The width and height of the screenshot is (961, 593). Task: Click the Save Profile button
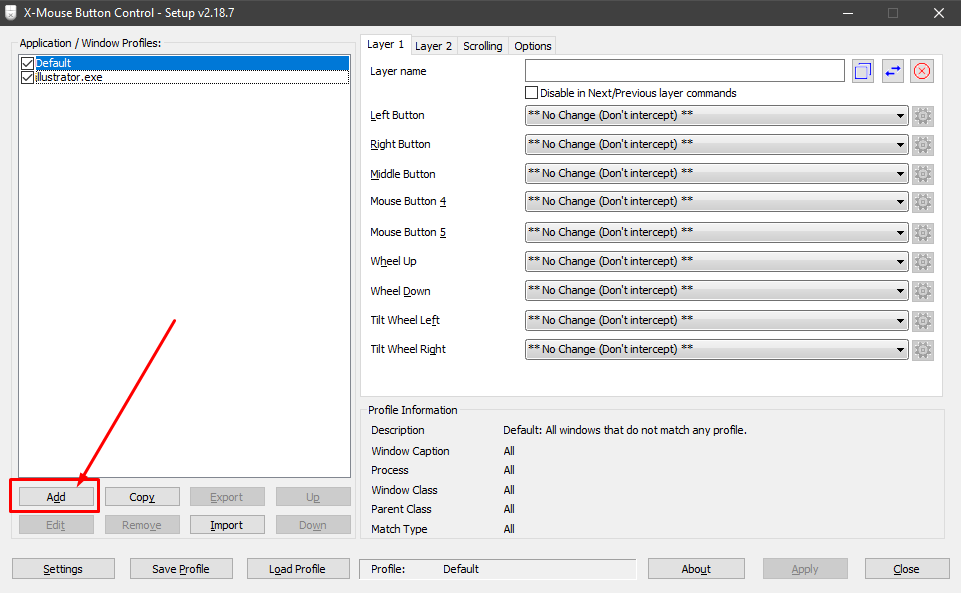(x=181, y=568)
